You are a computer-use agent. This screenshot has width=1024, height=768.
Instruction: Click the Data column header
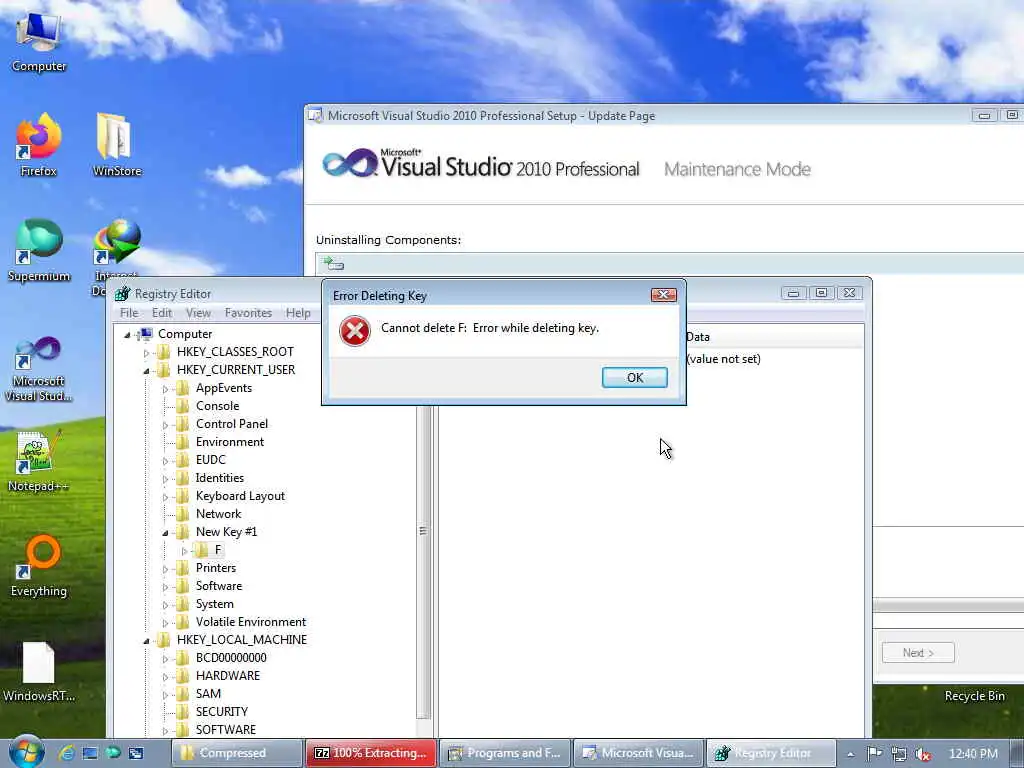[x=774, y=337]
